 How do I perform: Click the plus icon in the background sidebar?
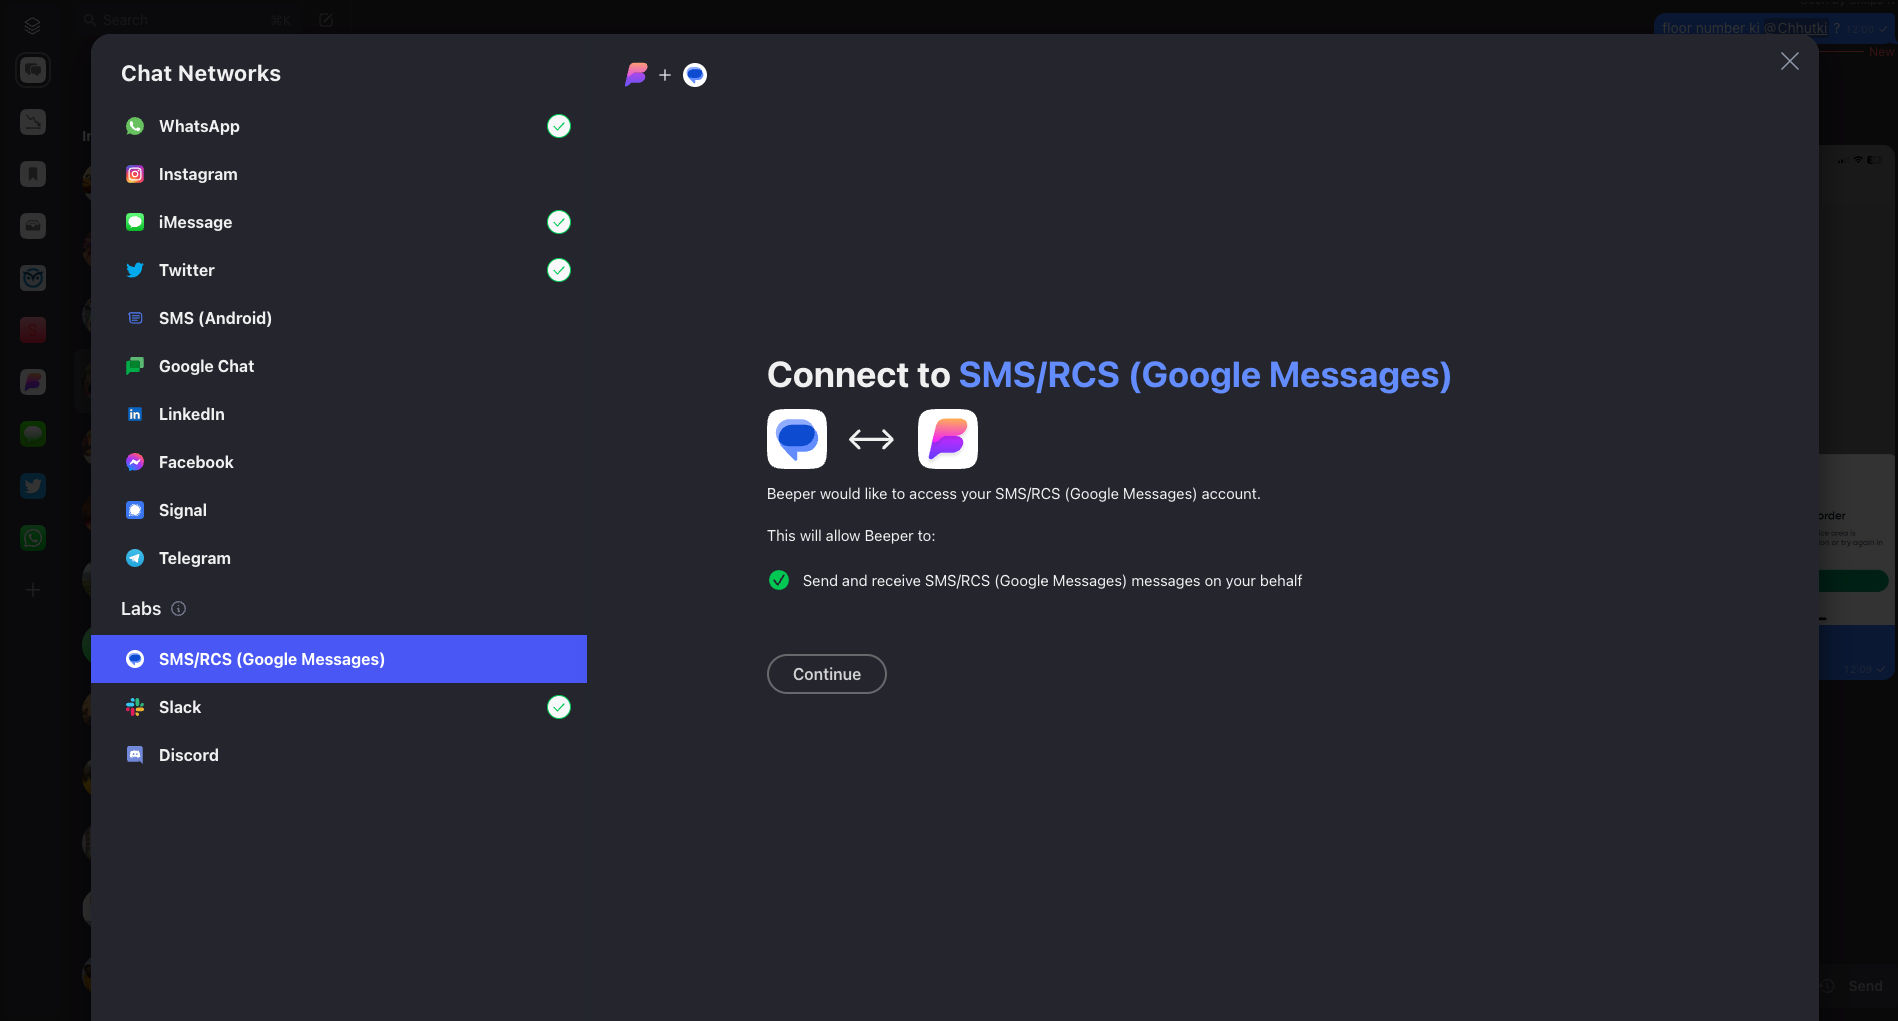coord(33,590)
